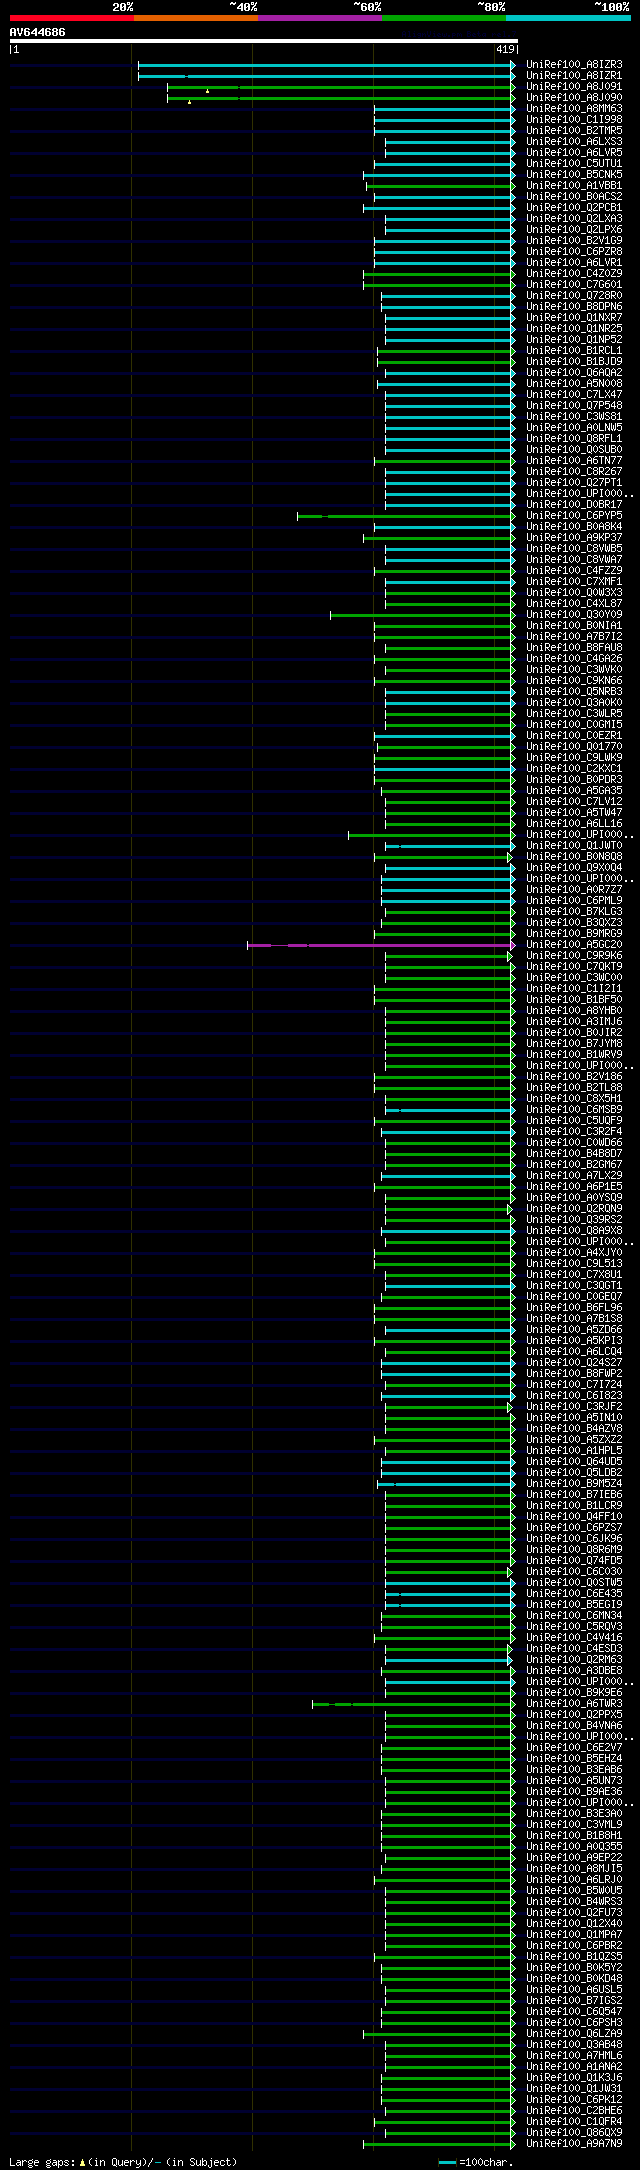This screenshot has width=640, height=2170.
Task: Click the orange ~40% legend segment
Action: [x=196, y=17]
